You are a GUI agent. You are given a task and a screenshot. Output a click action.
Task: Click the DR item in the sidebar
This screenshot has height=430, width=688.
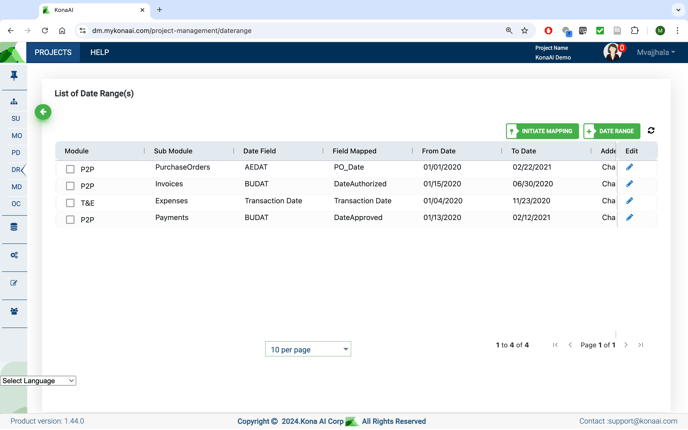(x=16, y=170)
